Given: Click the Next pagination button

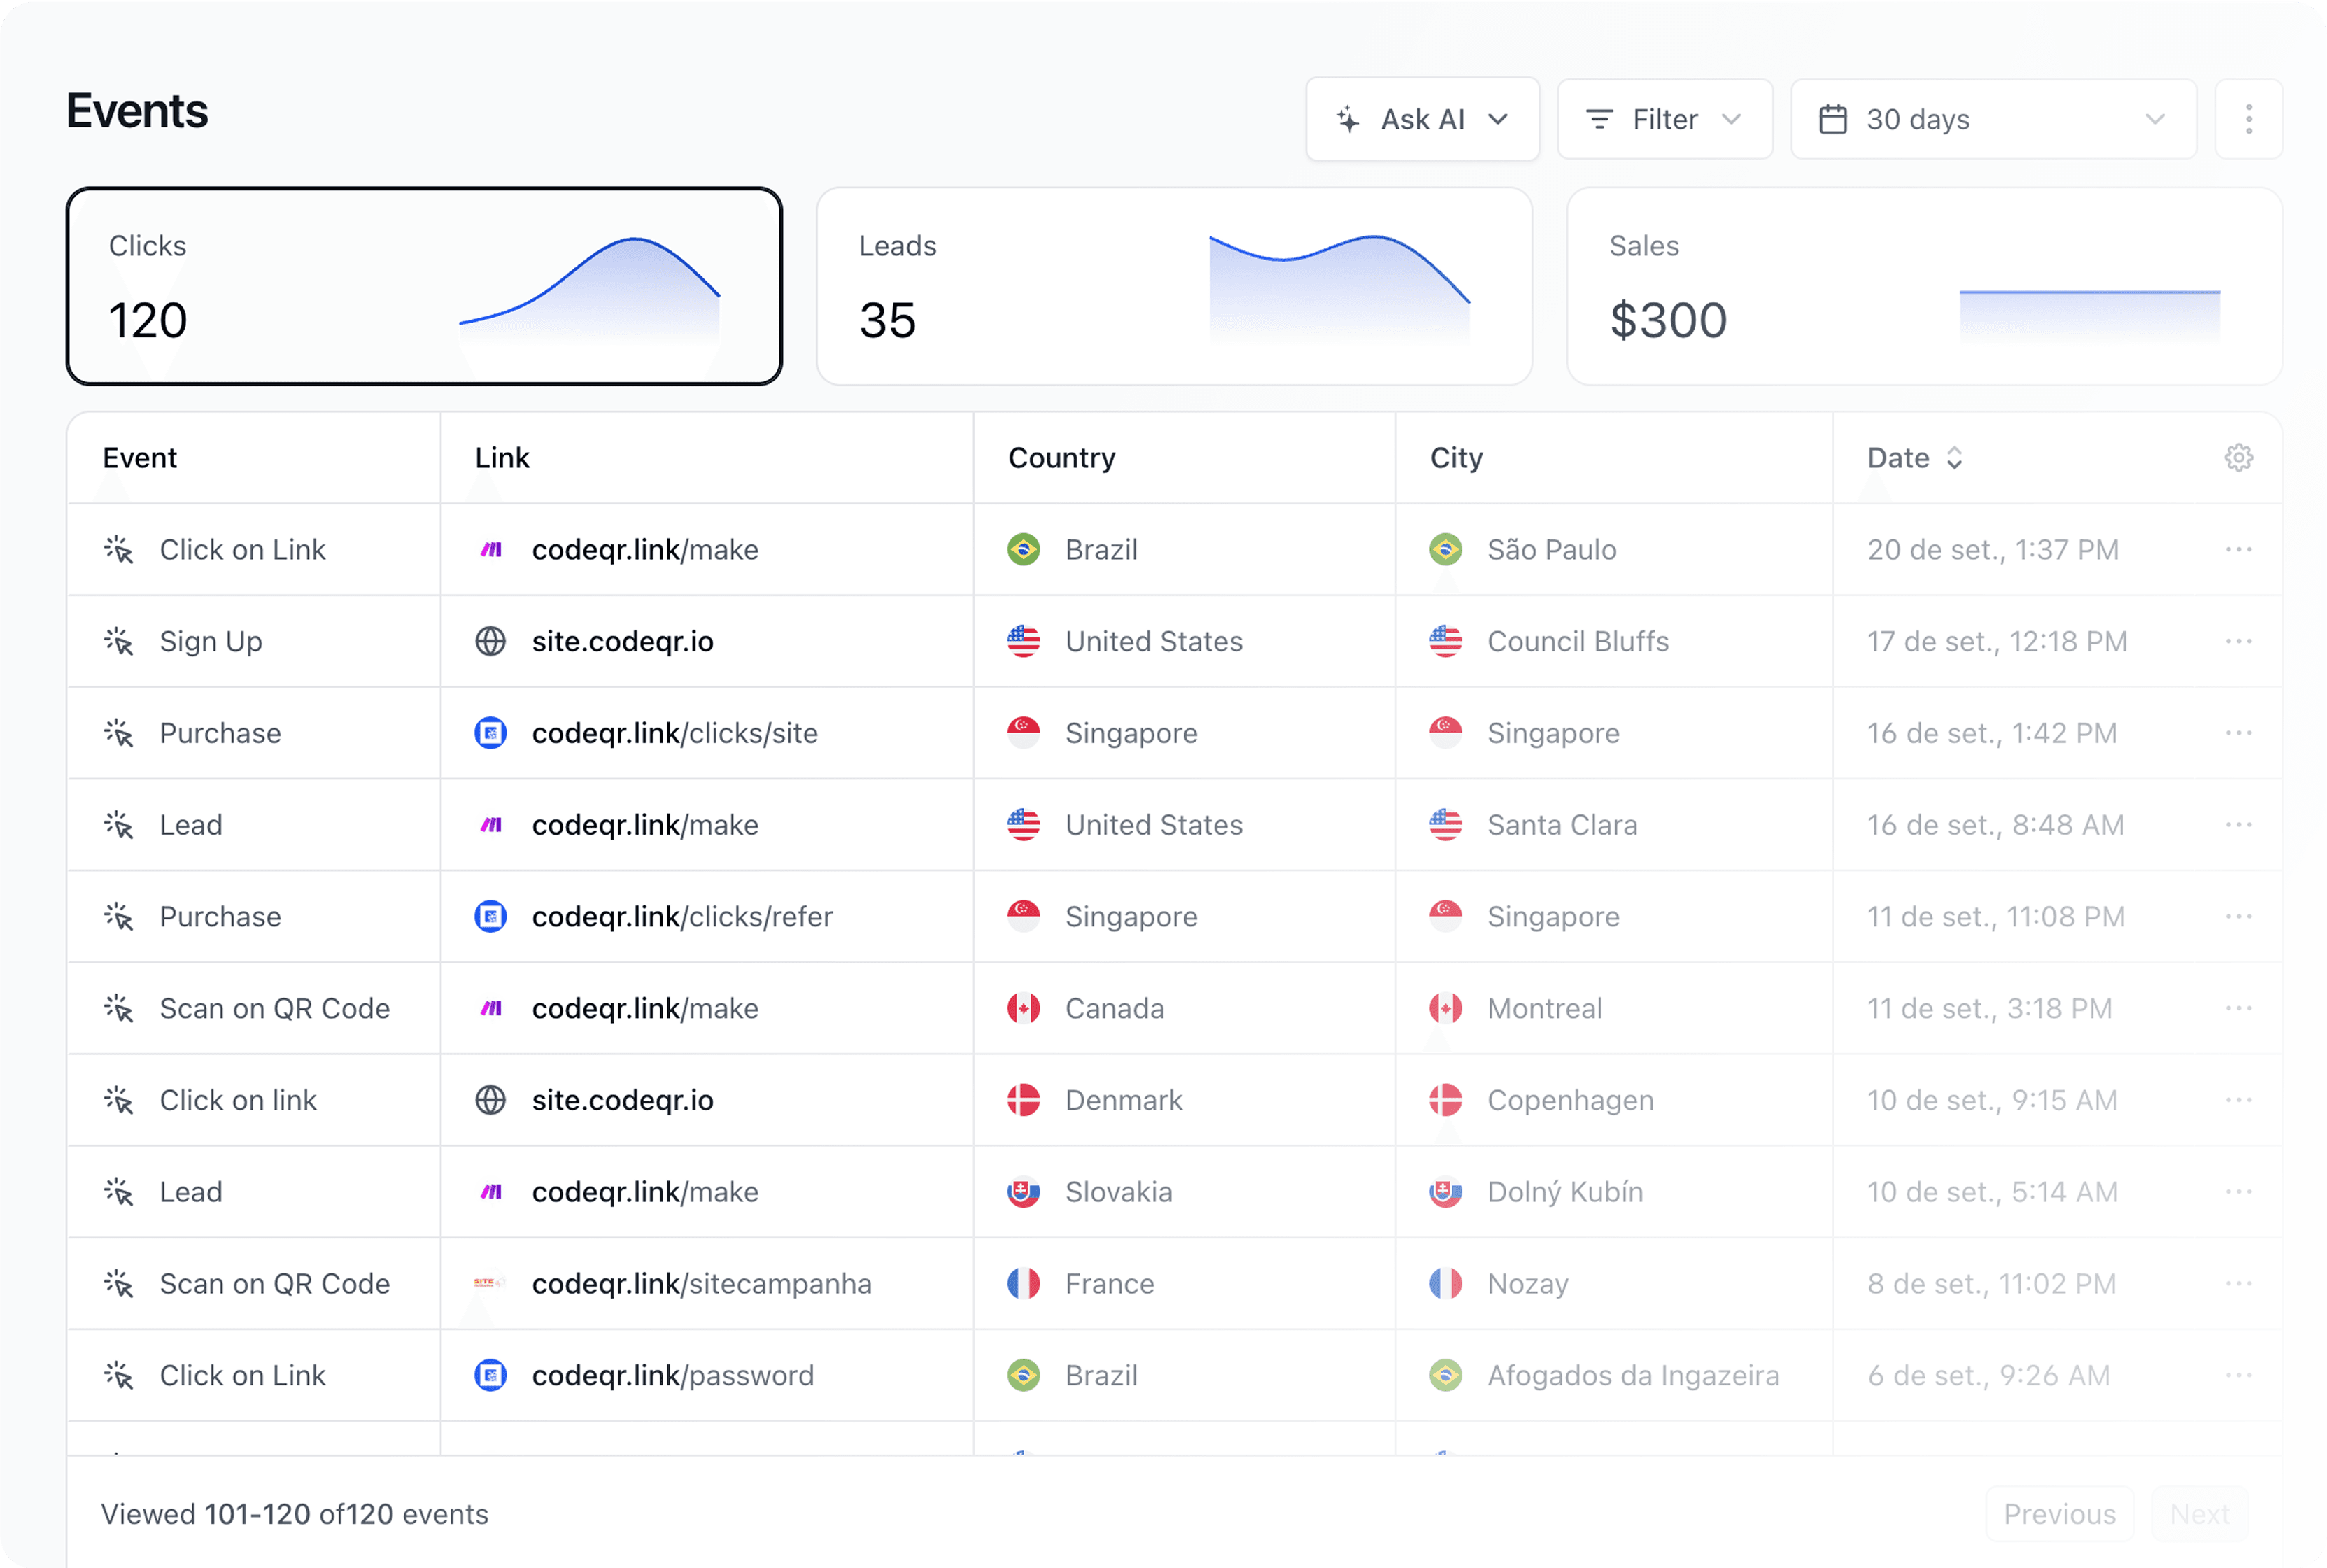Looking at the screenshot, I should [x=2200, y=1513].
